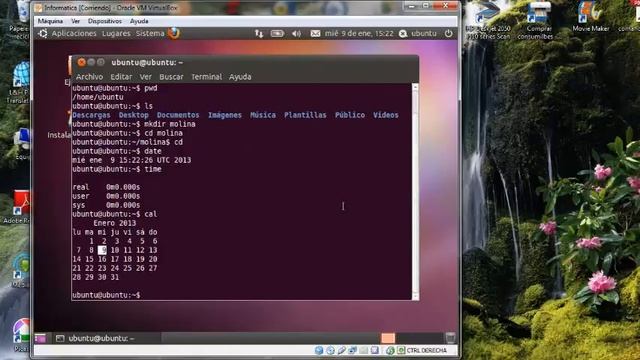This screenshot has width=640, height=360.
Task: Click the Documentos folder name in ls output
Action: [178, 115]
